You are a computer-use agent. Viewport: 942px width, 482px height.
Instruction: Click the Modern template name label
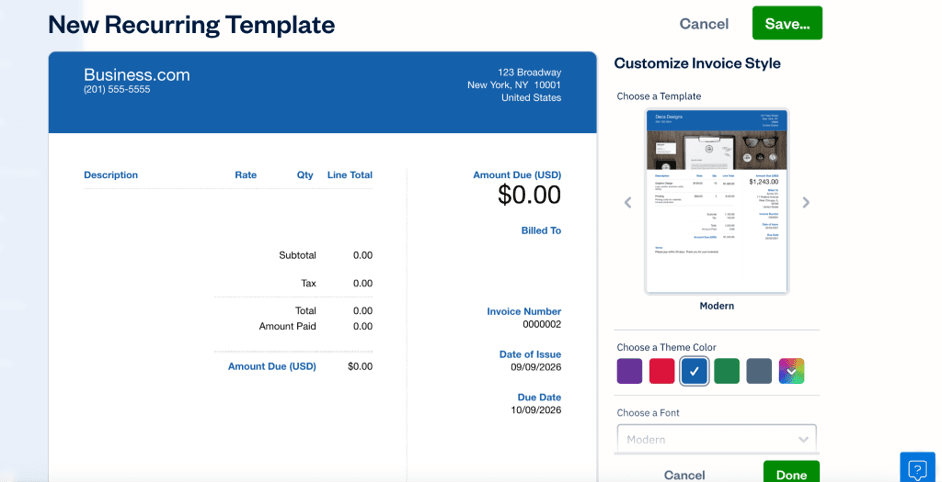click(717, 306)
